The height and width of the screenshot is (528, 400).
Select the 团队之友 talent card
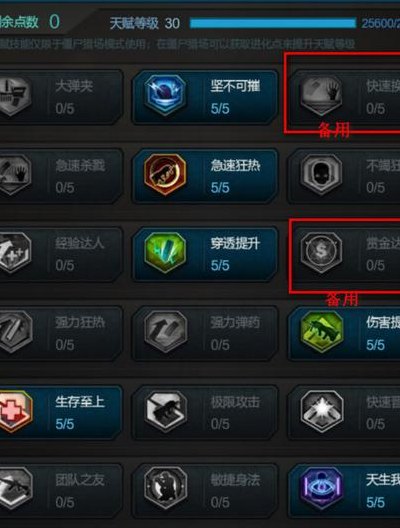point(61,491)
